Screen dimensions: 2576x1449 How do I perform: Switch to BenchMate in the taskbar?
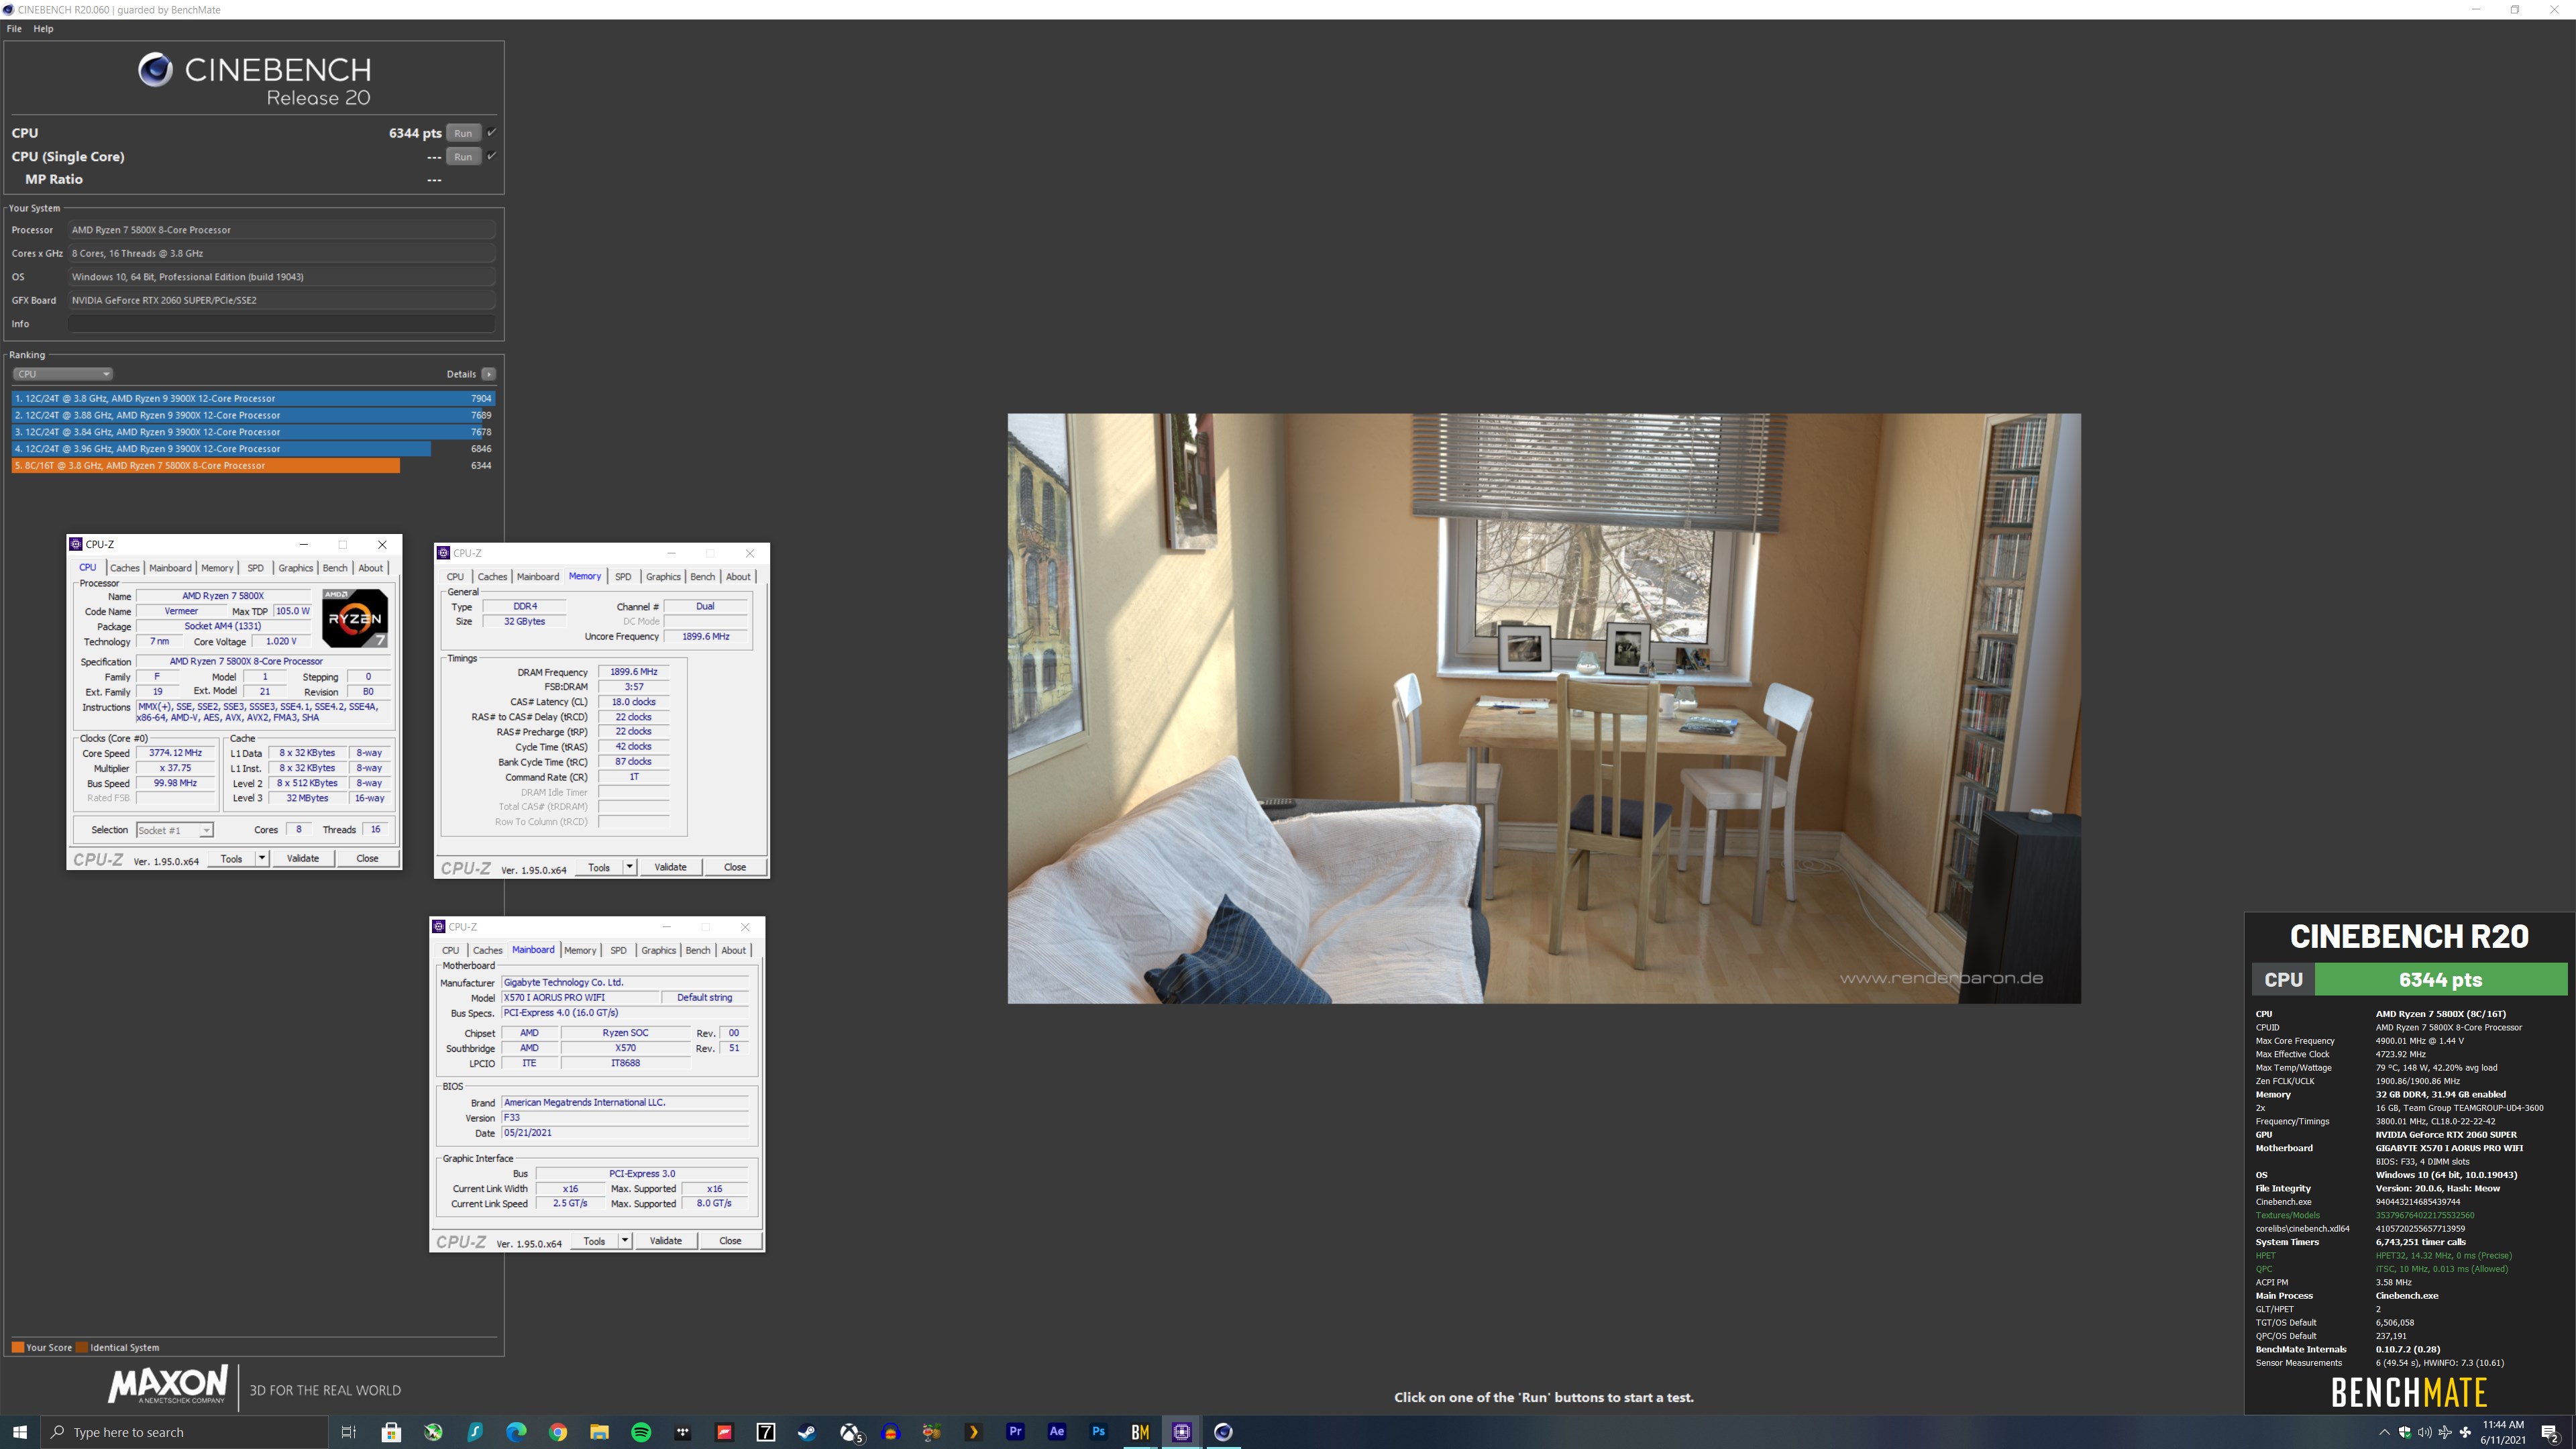pyautogui.click(x=1140, y=1432)
